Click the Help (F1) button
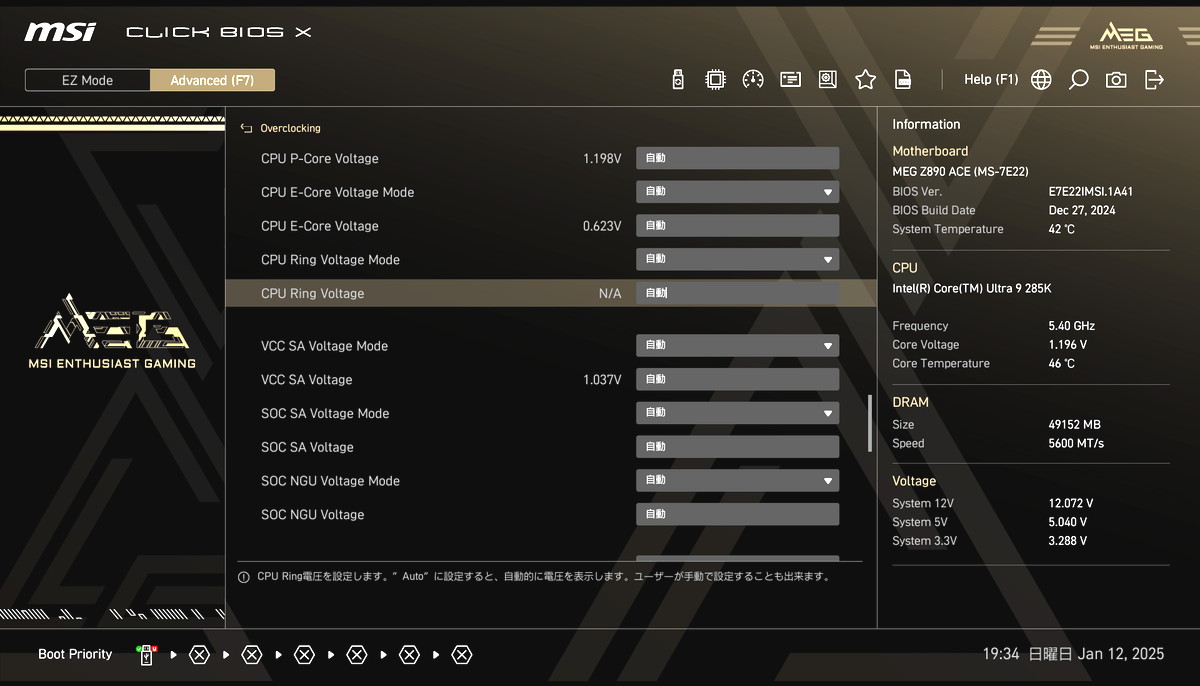Viewport: 1200px width, 686px height. (991, 79)
